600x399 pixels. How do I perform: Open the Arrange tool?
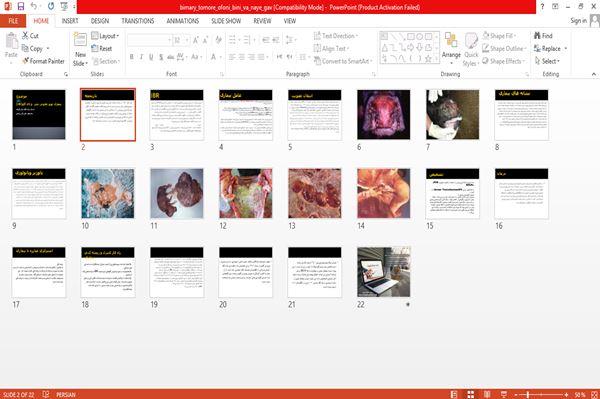coord(451,49)
